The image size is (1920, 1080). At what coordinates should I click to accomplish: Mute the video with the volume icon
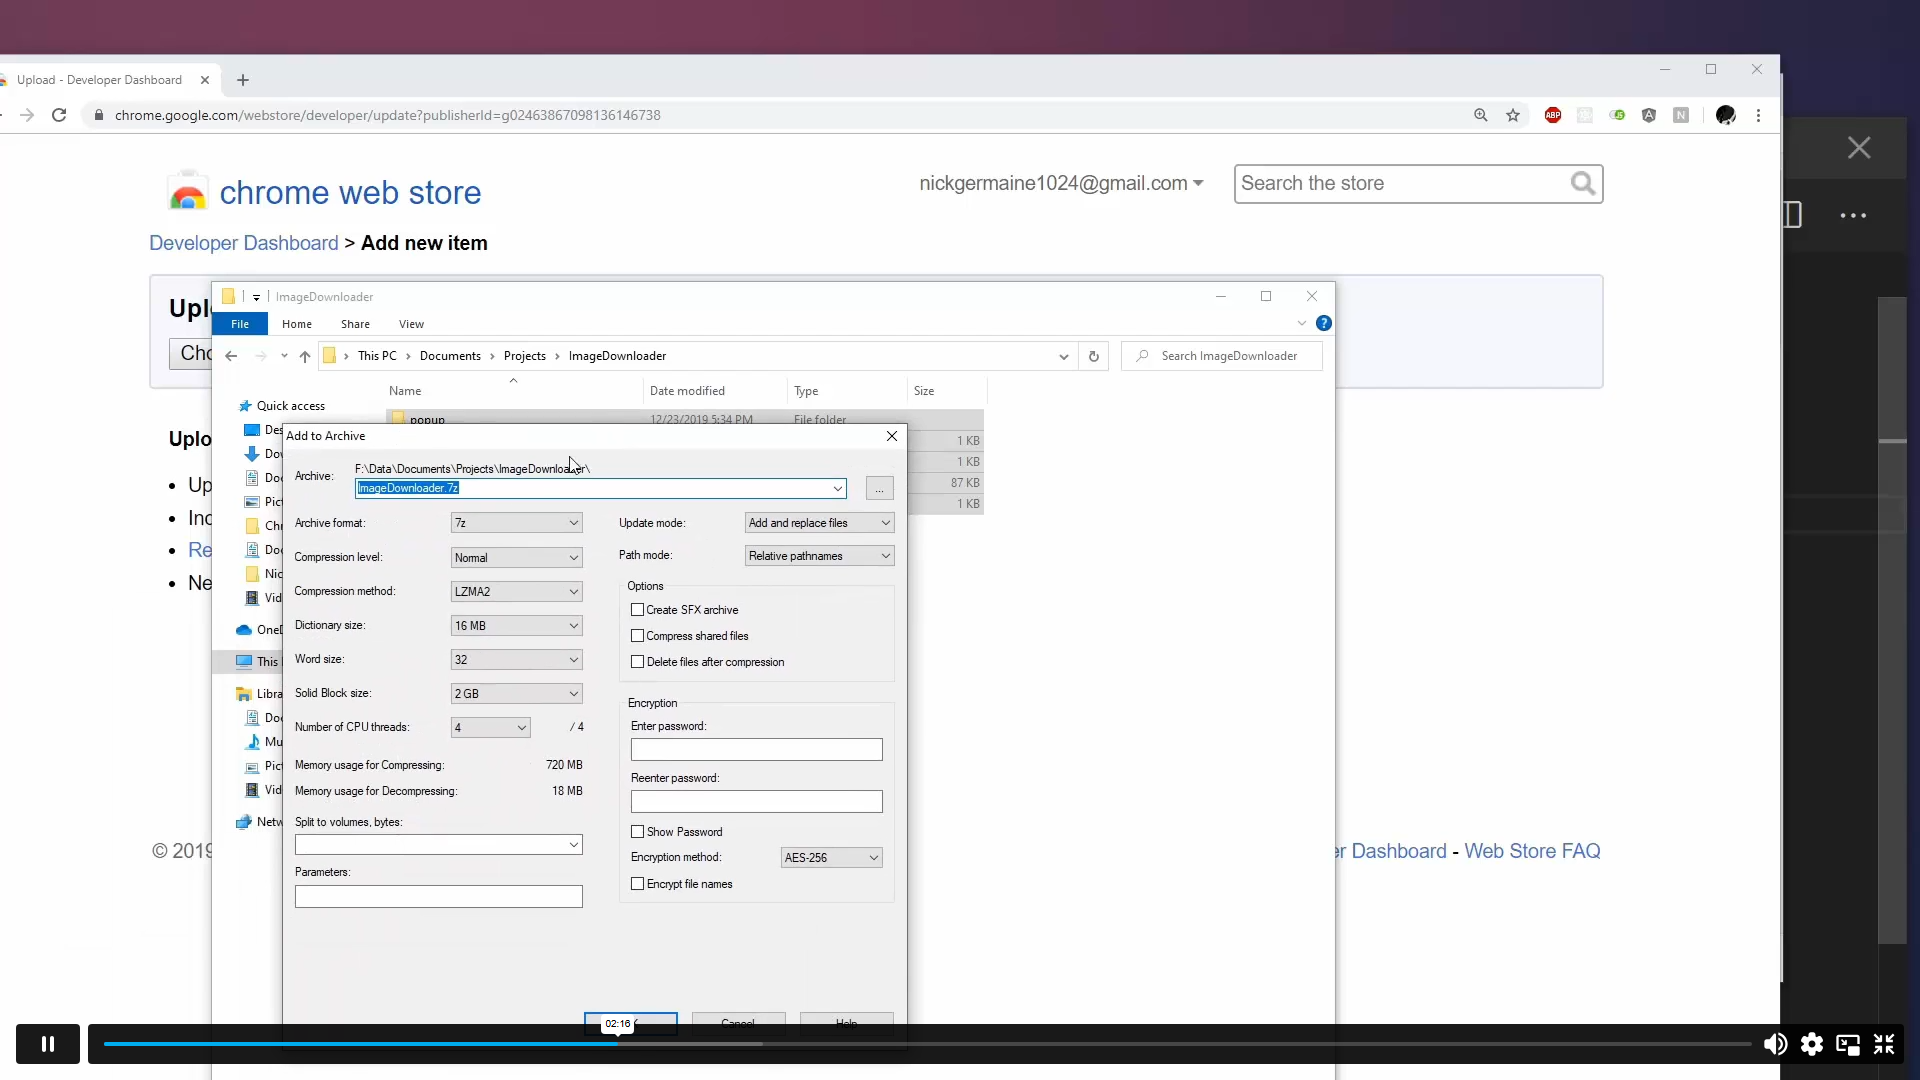(1775, 1044)
